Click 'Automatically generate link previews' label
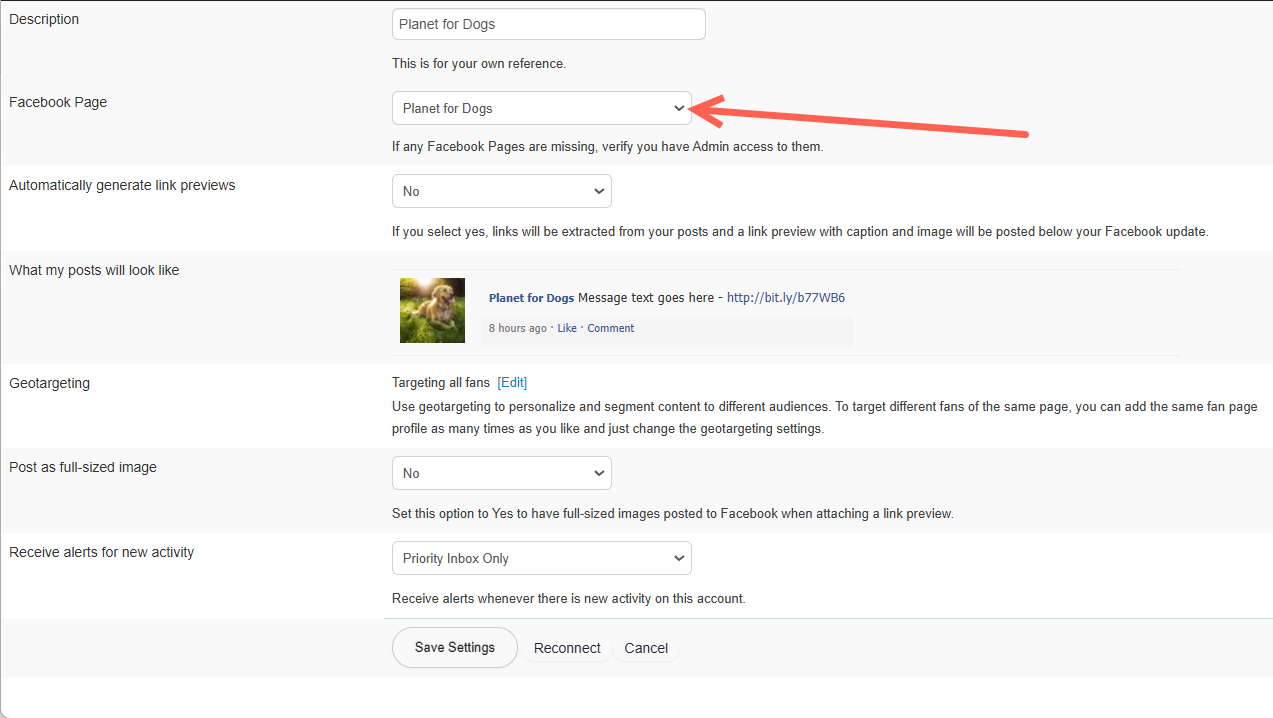Viewport: 1273px width, 718px height. point(122,185)
